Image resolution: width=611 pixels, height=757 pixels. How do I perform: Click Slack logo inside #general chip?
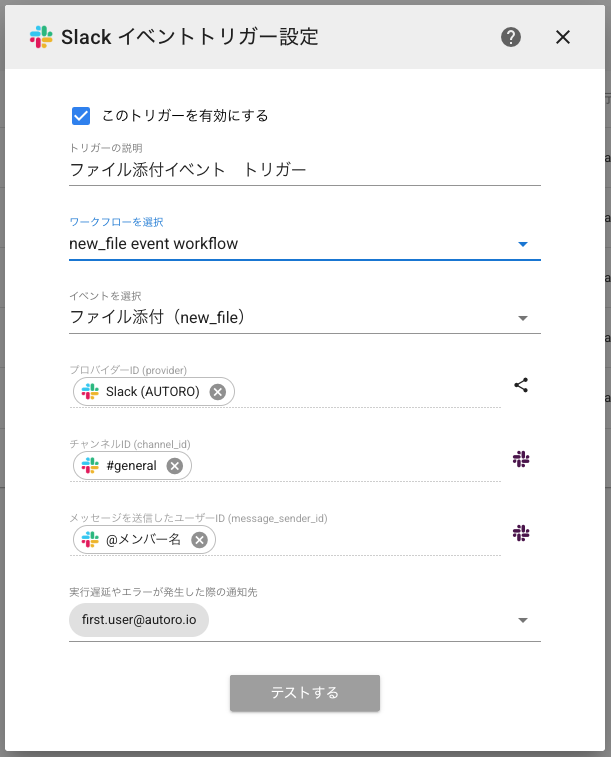coord(90,466)
